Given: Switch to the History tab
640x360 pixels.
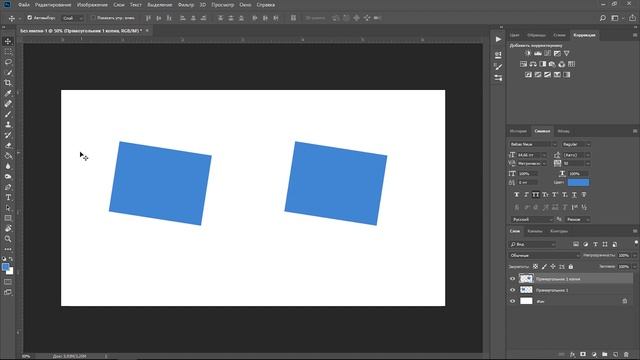Looking at the screenshot, I should click(518, 131).
